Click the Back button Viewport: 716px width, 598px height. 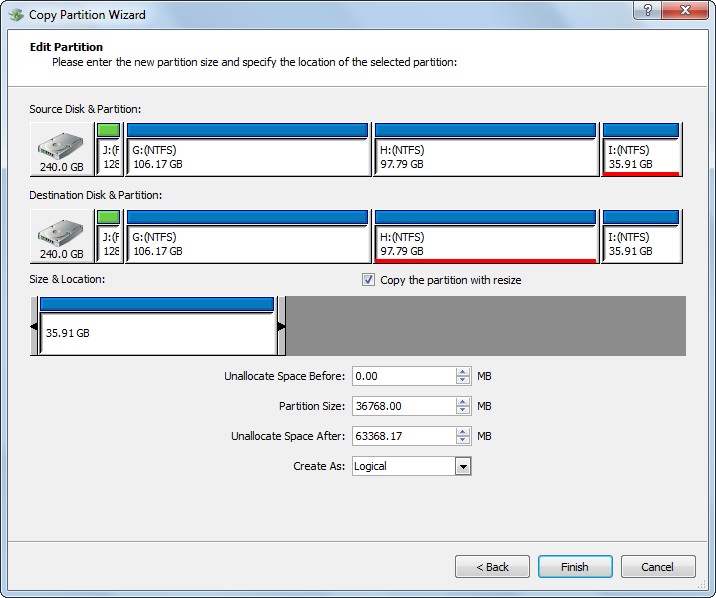(492, 567)
